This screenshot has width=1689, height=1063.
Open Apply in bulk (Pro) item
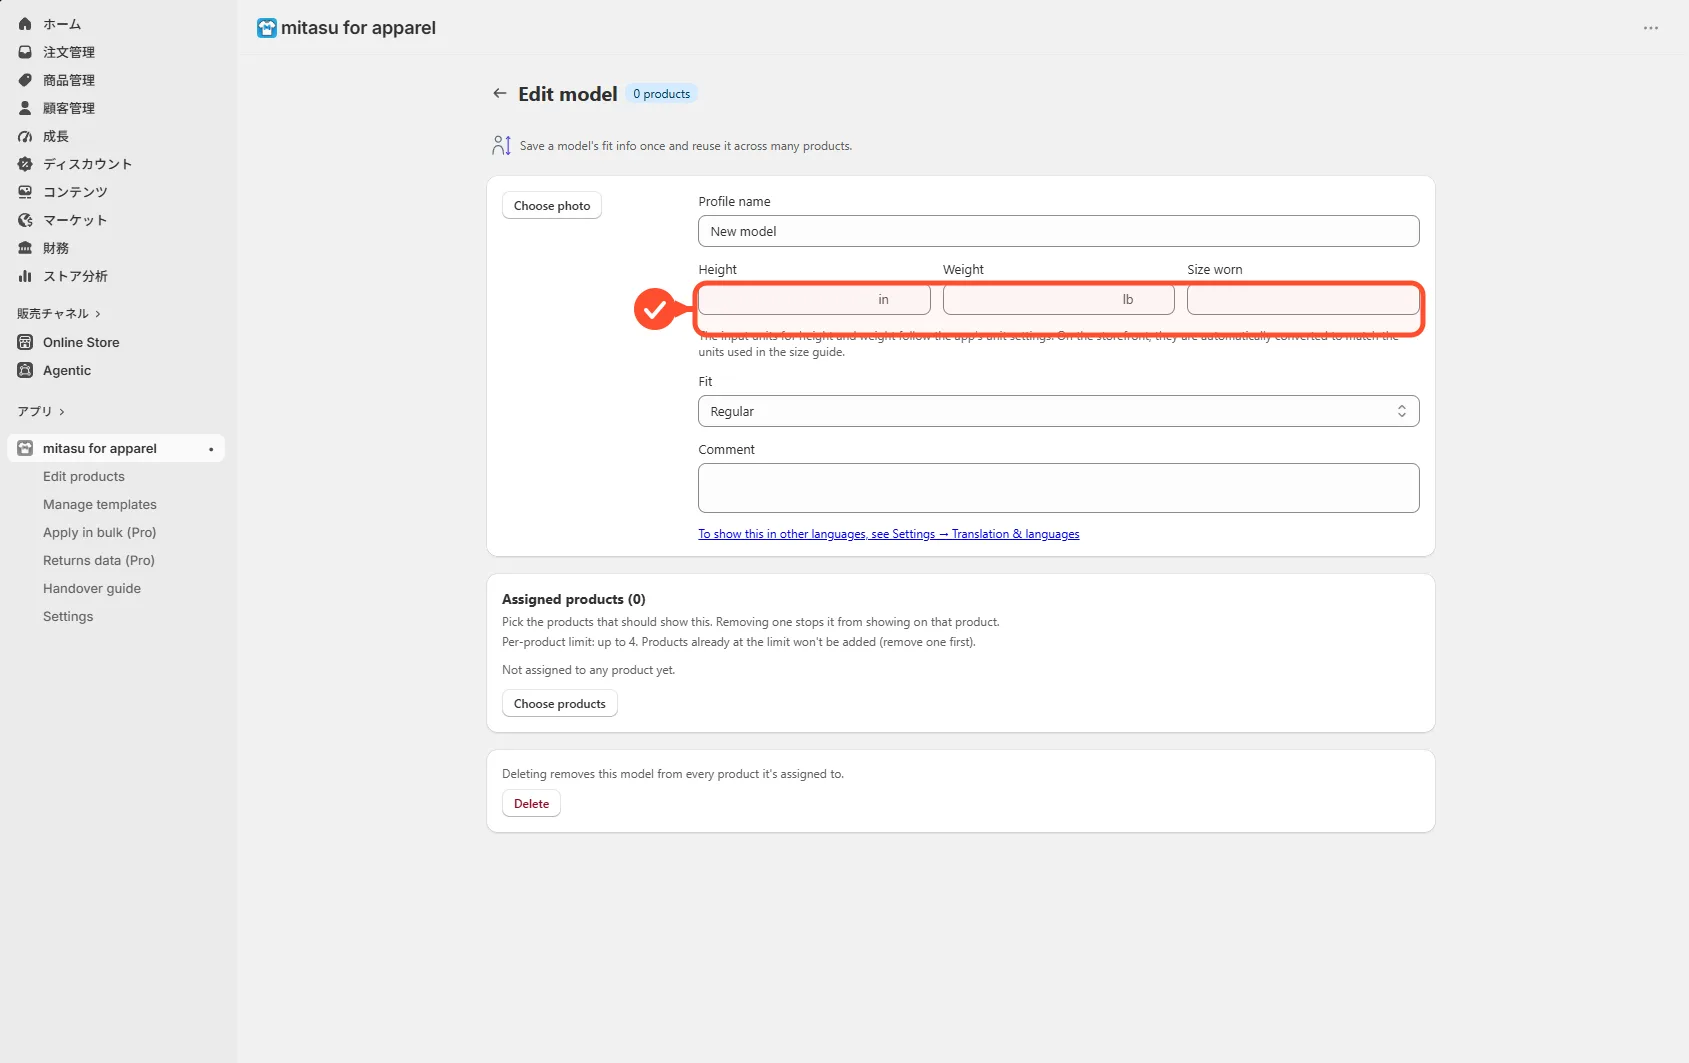point(100,532)
